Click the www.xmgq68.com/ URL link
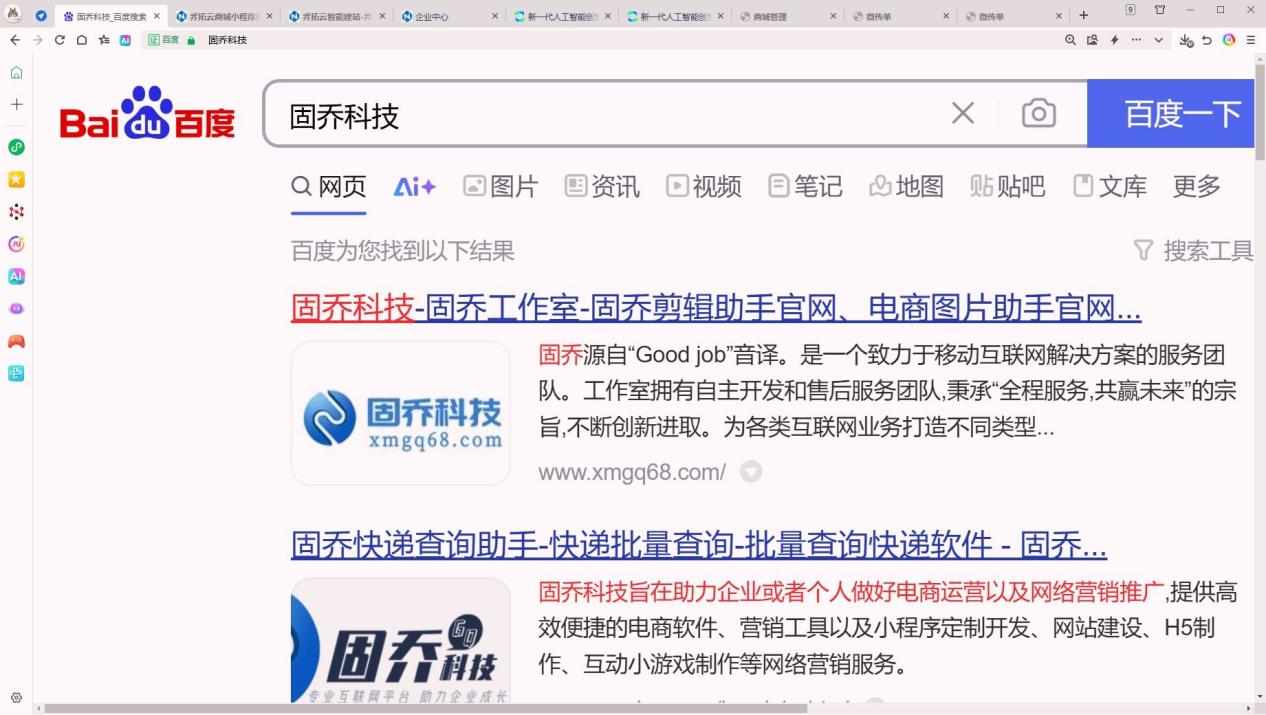The width and height of the screenshot is (1266, 715). click(x=632, y=472)
